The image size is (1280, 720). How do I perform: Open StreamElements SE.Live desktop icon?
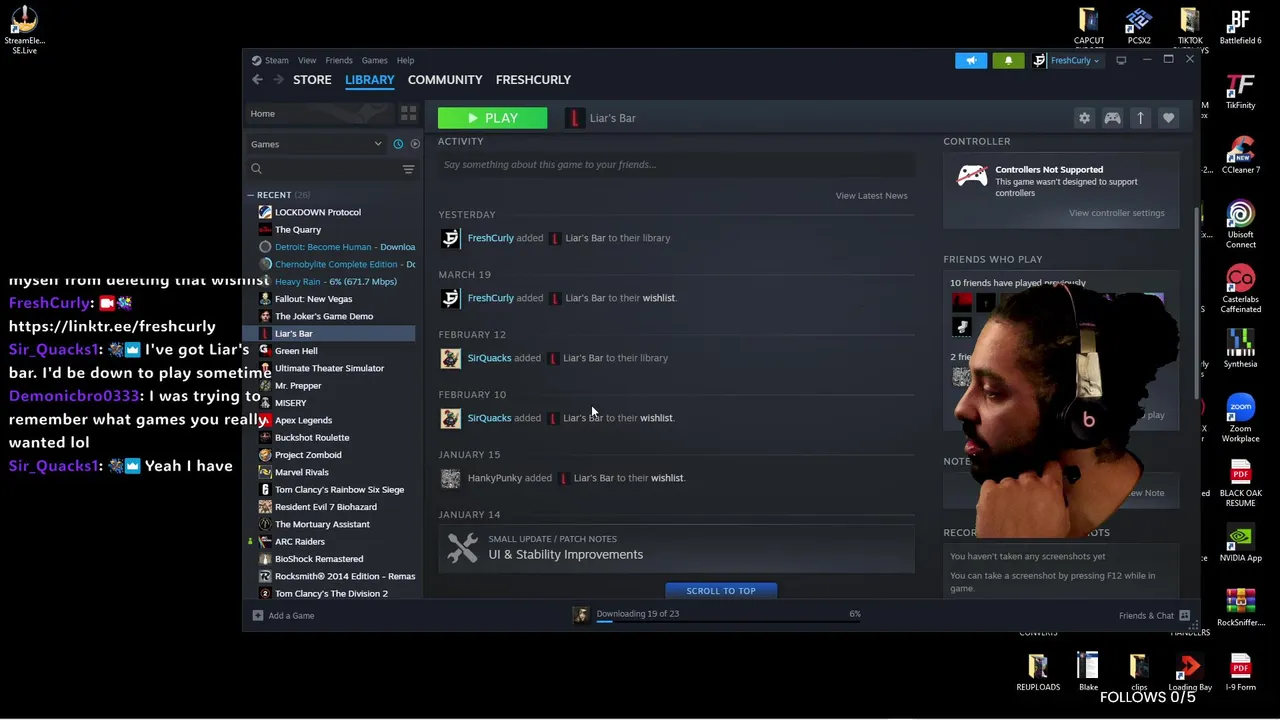tap(24, 29)
